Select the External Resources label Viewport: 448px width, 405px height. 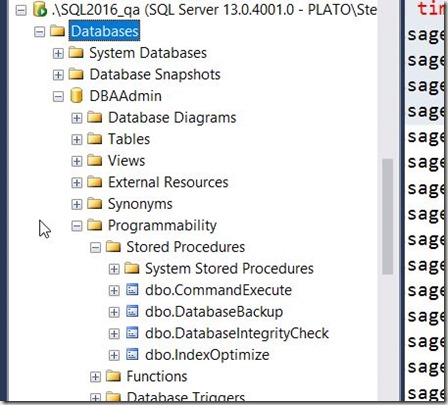tap(168, 182)
